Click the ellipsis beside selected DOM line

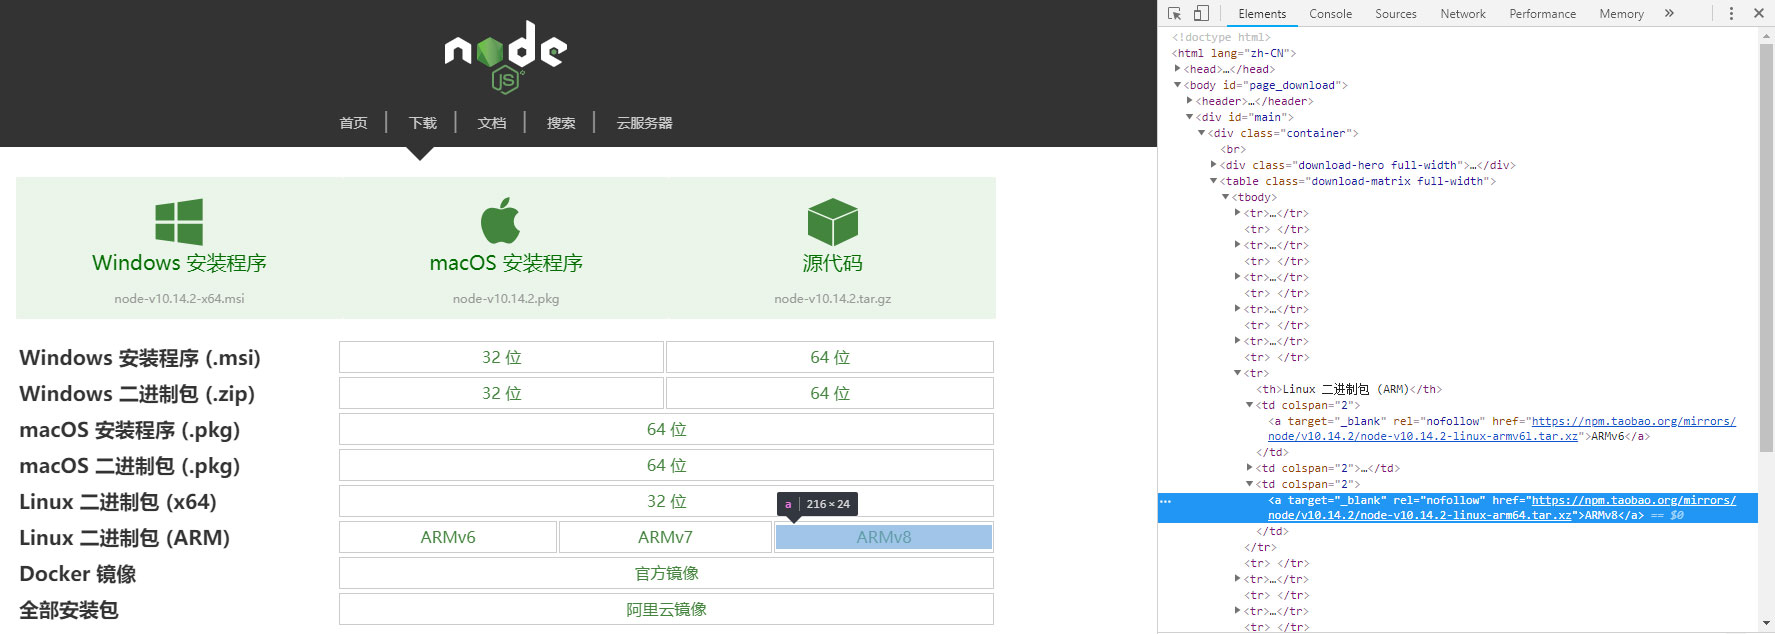1166,501
